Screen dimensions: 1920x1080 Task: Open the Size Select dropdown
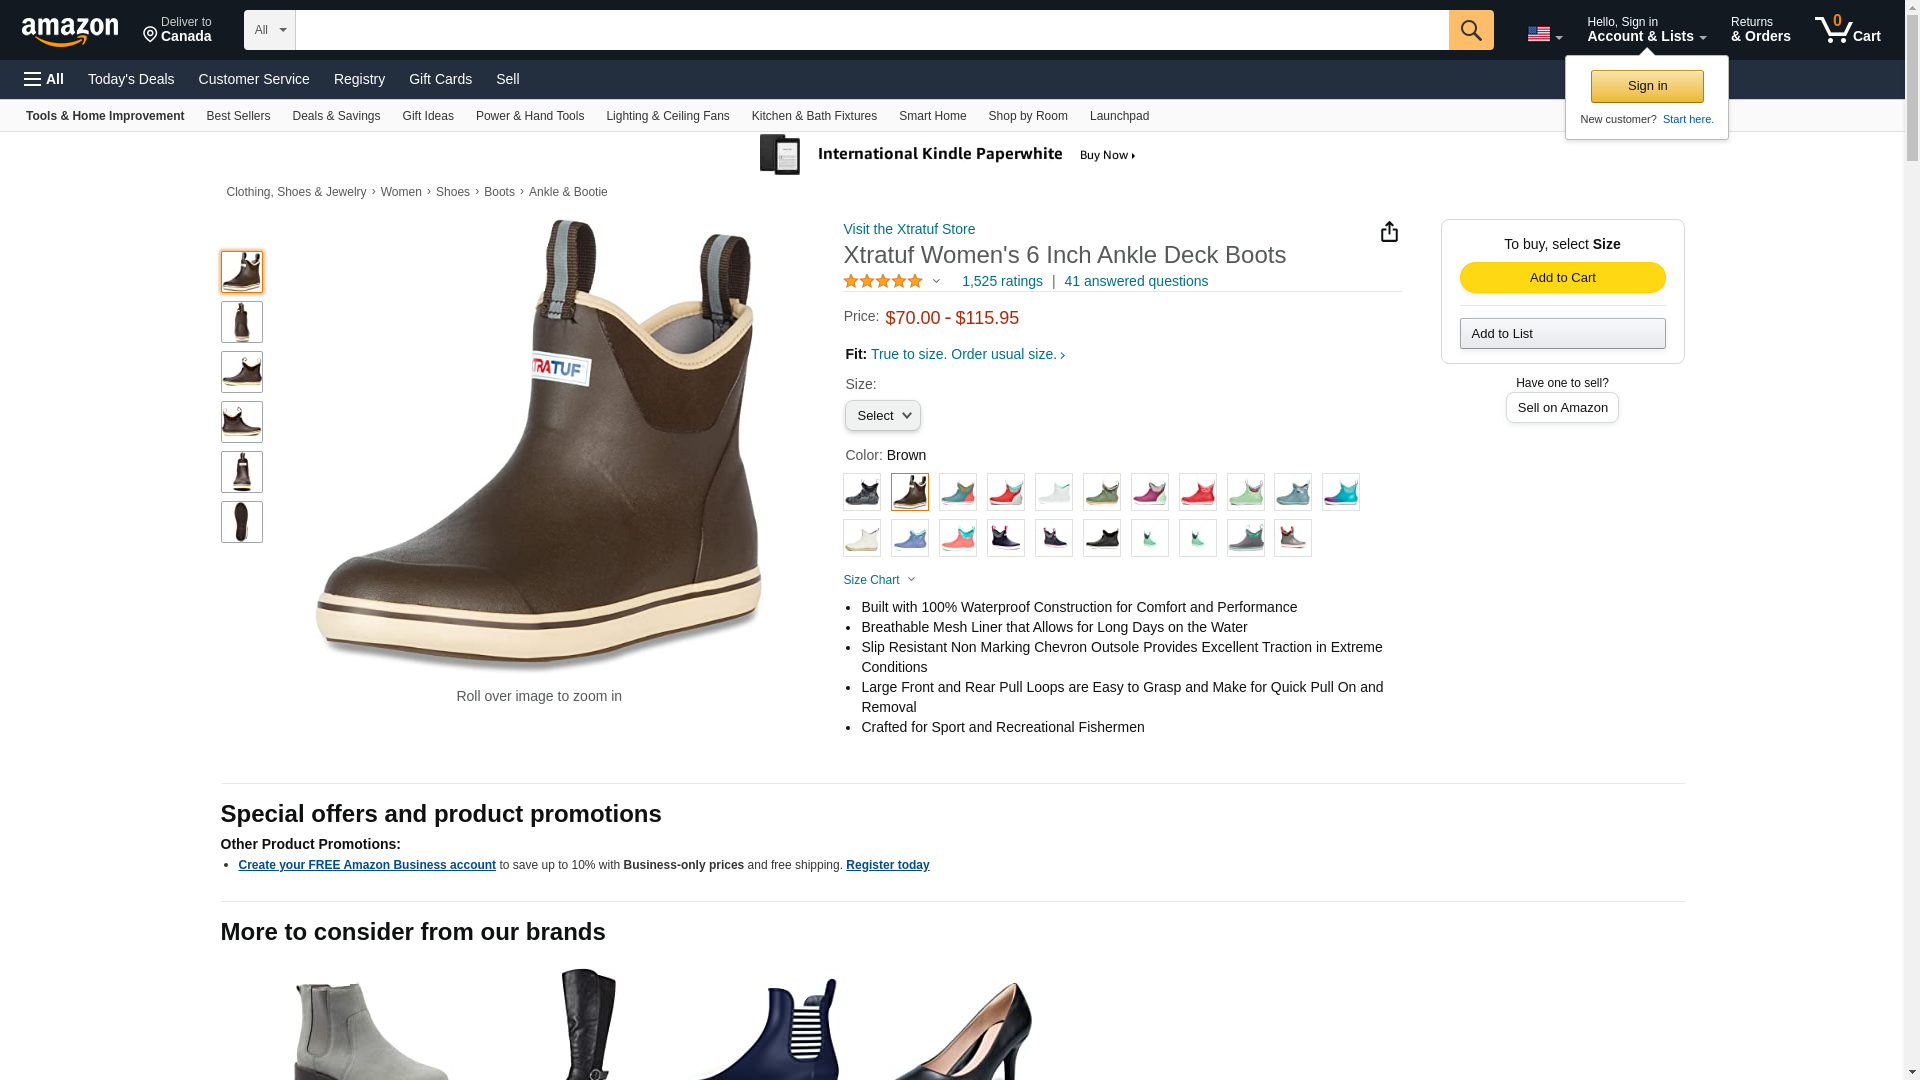tap(883, 415)
